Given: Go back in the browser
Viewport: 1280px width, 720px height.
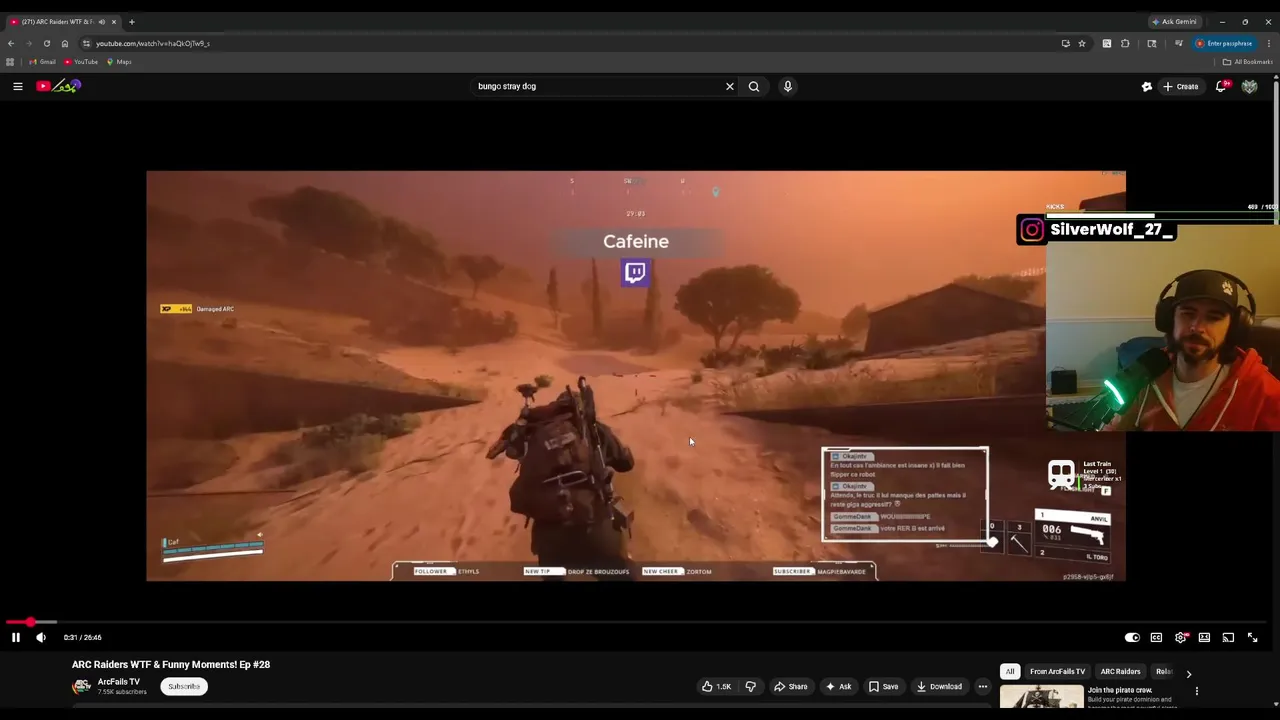Looking at the screenshot, I should tap(11, 43).
